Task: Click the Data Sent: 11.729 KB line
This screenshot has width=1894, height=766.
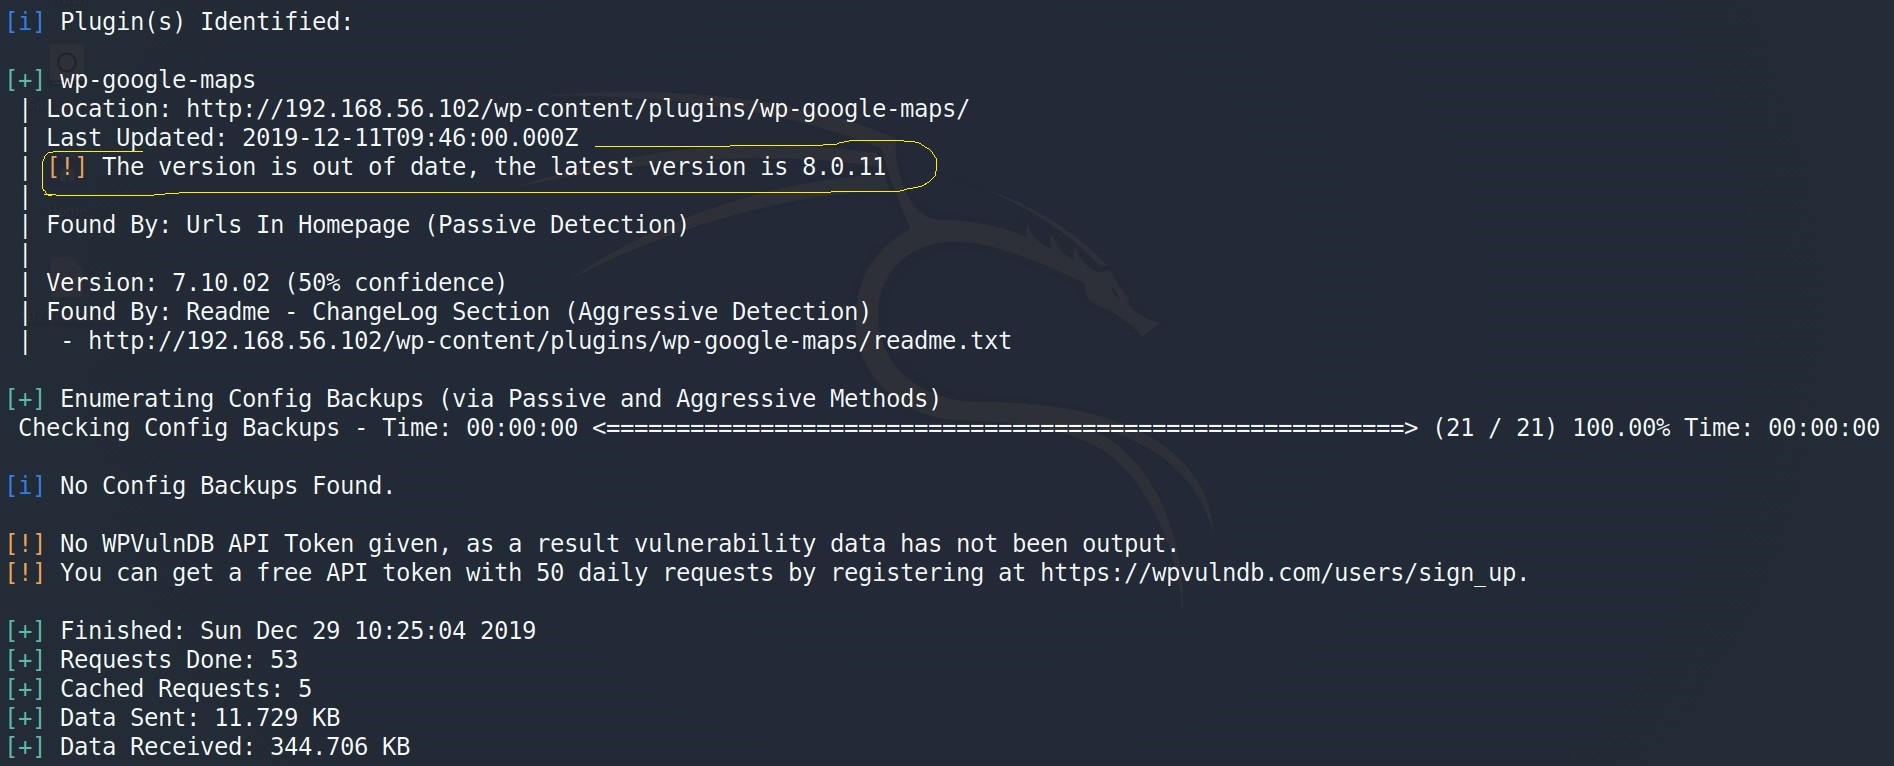Action: (x=200, y=718)
